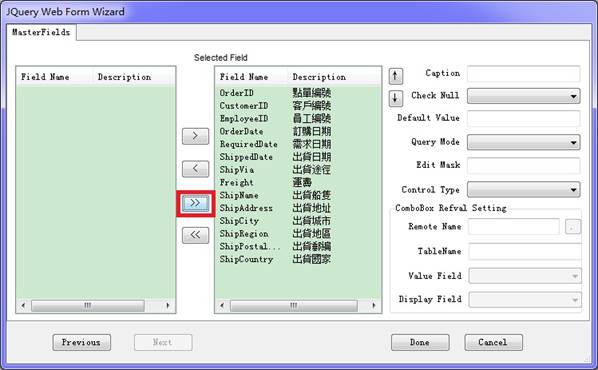Select the OrderID row
The width and height of the screenshot is (598, 370).
click(297, 93)
